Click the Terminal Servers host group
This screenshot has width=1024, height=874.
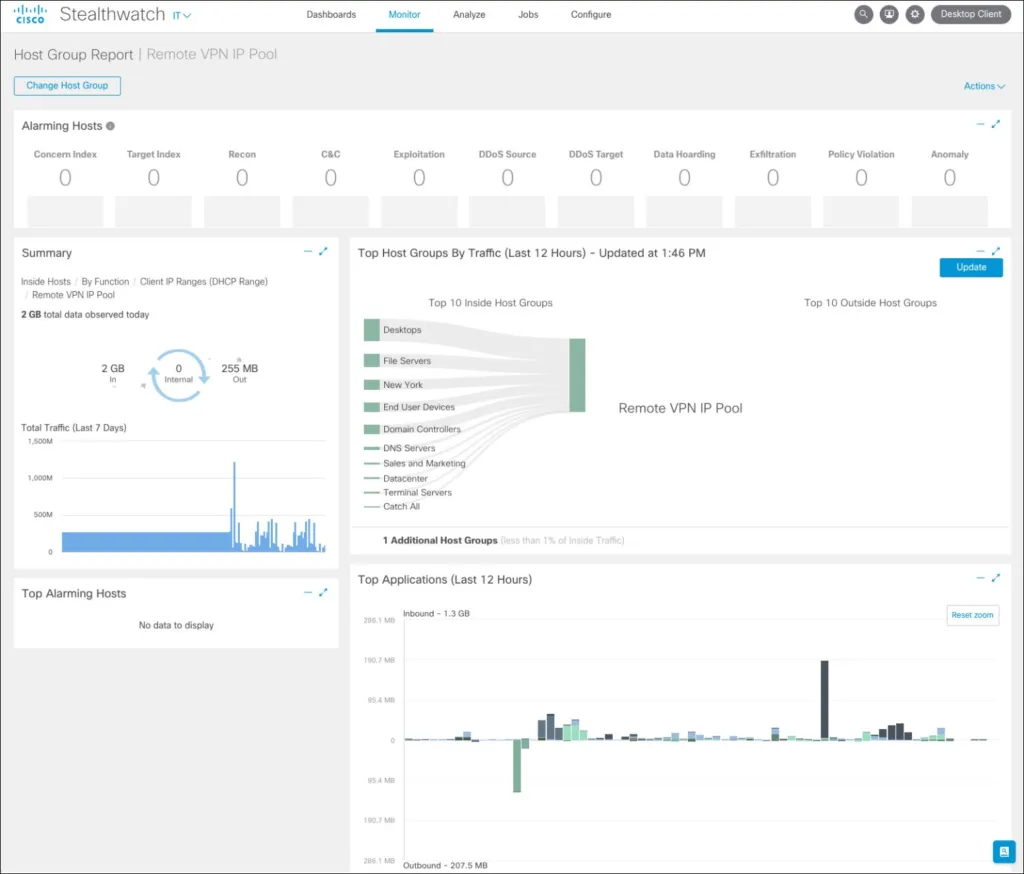point(417,493)
